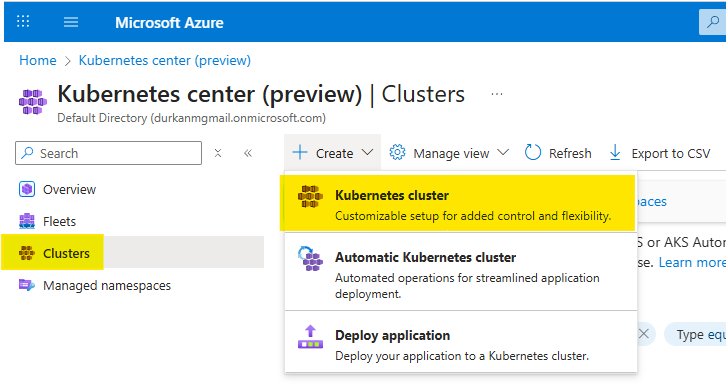Click the Automatic Kubernetes cluster icon
The image size is (726, 386).
click(x=310, y=258)
